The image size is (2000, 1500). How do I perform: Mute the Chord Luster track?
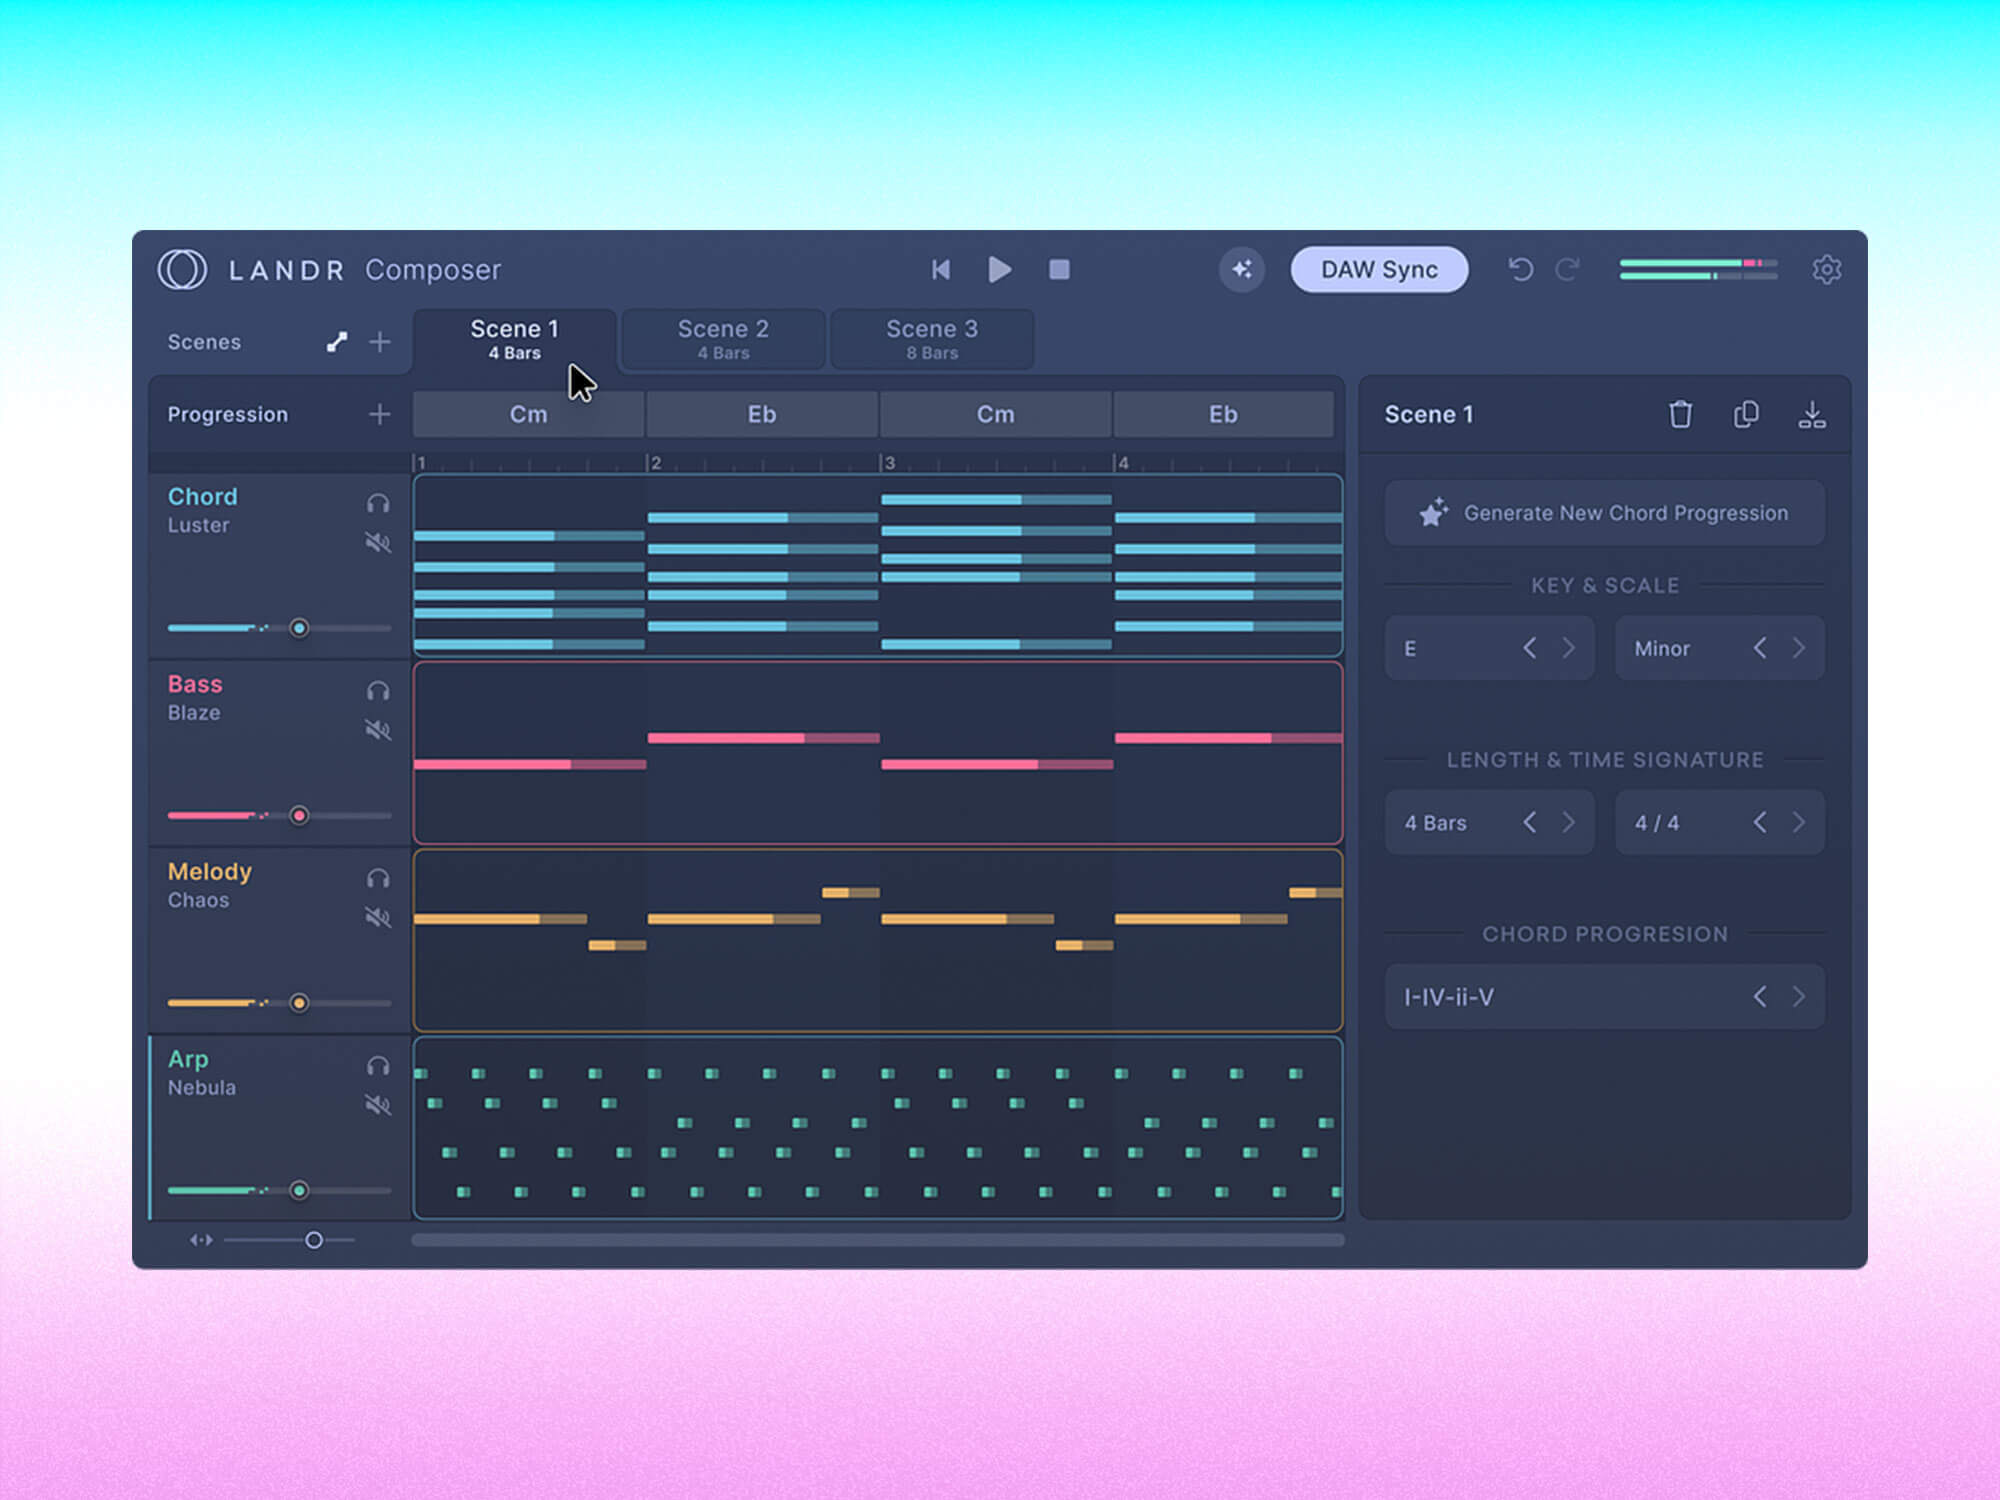tap(378, 543)
